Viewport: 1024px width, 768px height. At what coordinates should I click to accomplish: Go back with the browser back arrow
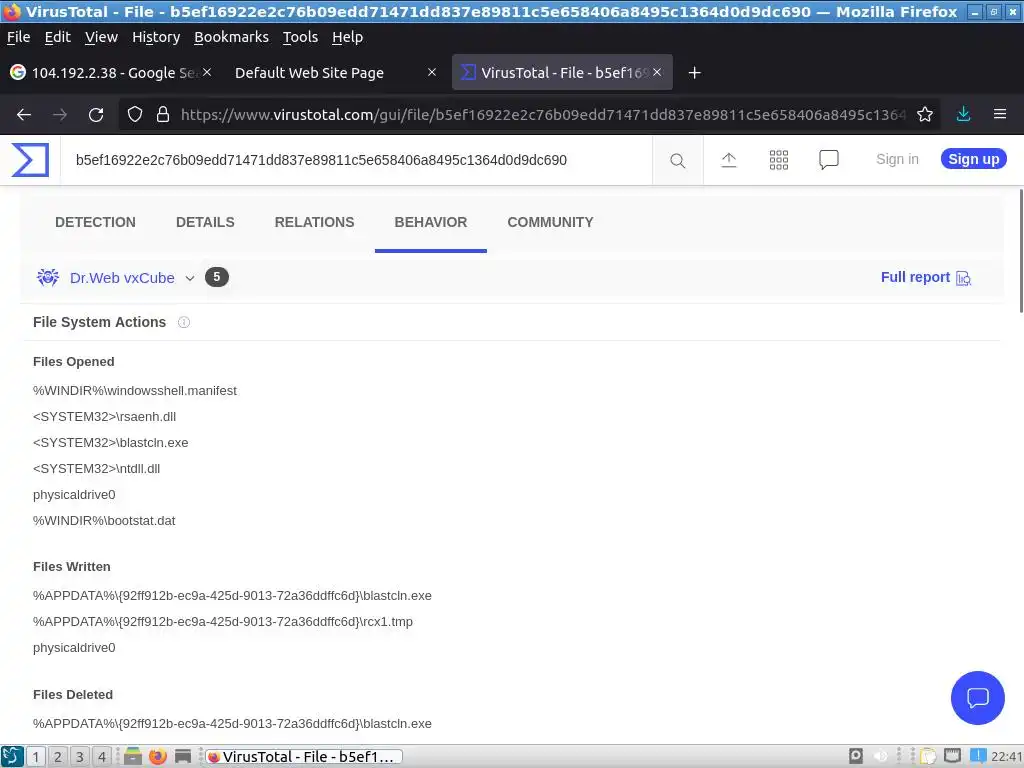pos(24,115)
